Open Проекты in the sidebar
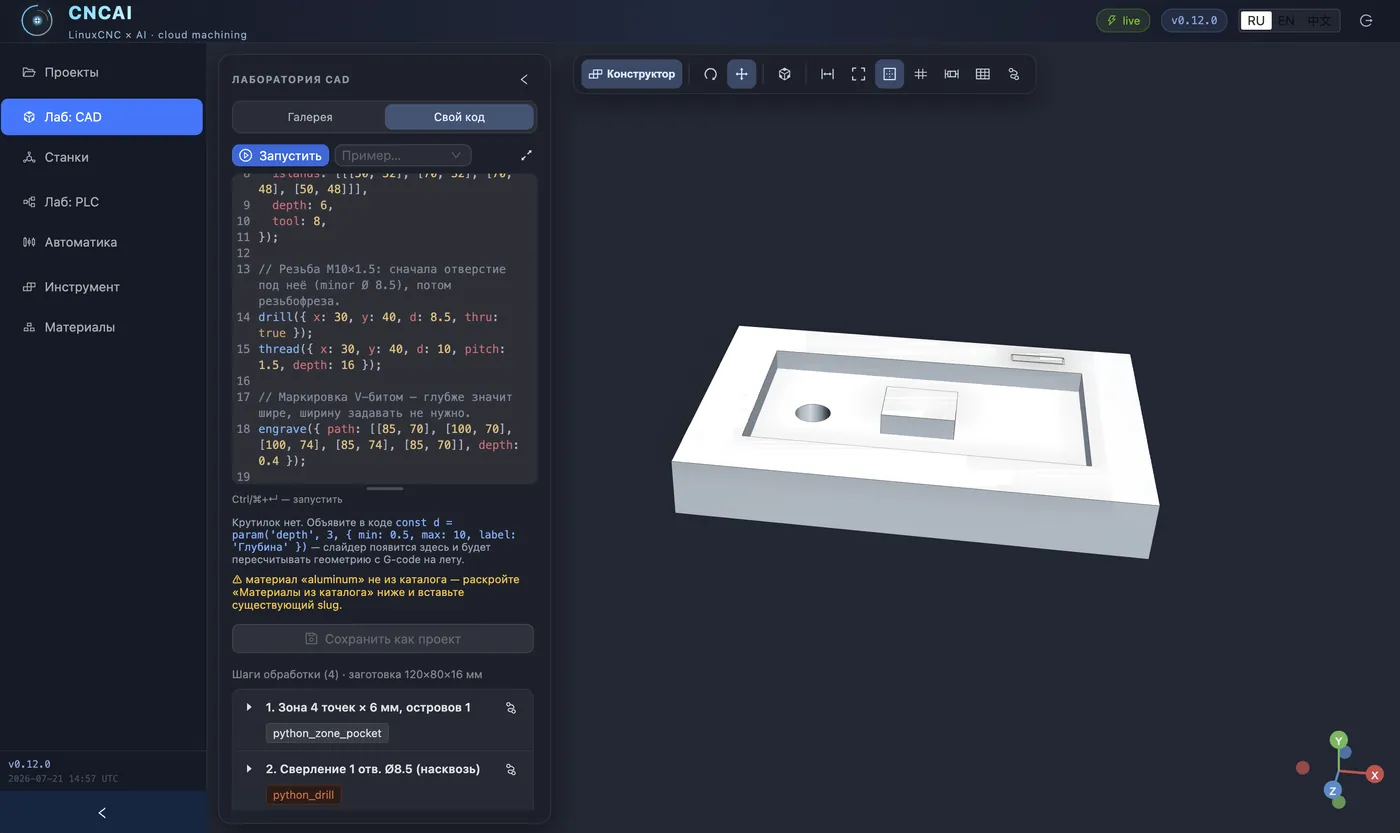The width and height of the screenshot is (1400, 833). click(x=102, y=72)
